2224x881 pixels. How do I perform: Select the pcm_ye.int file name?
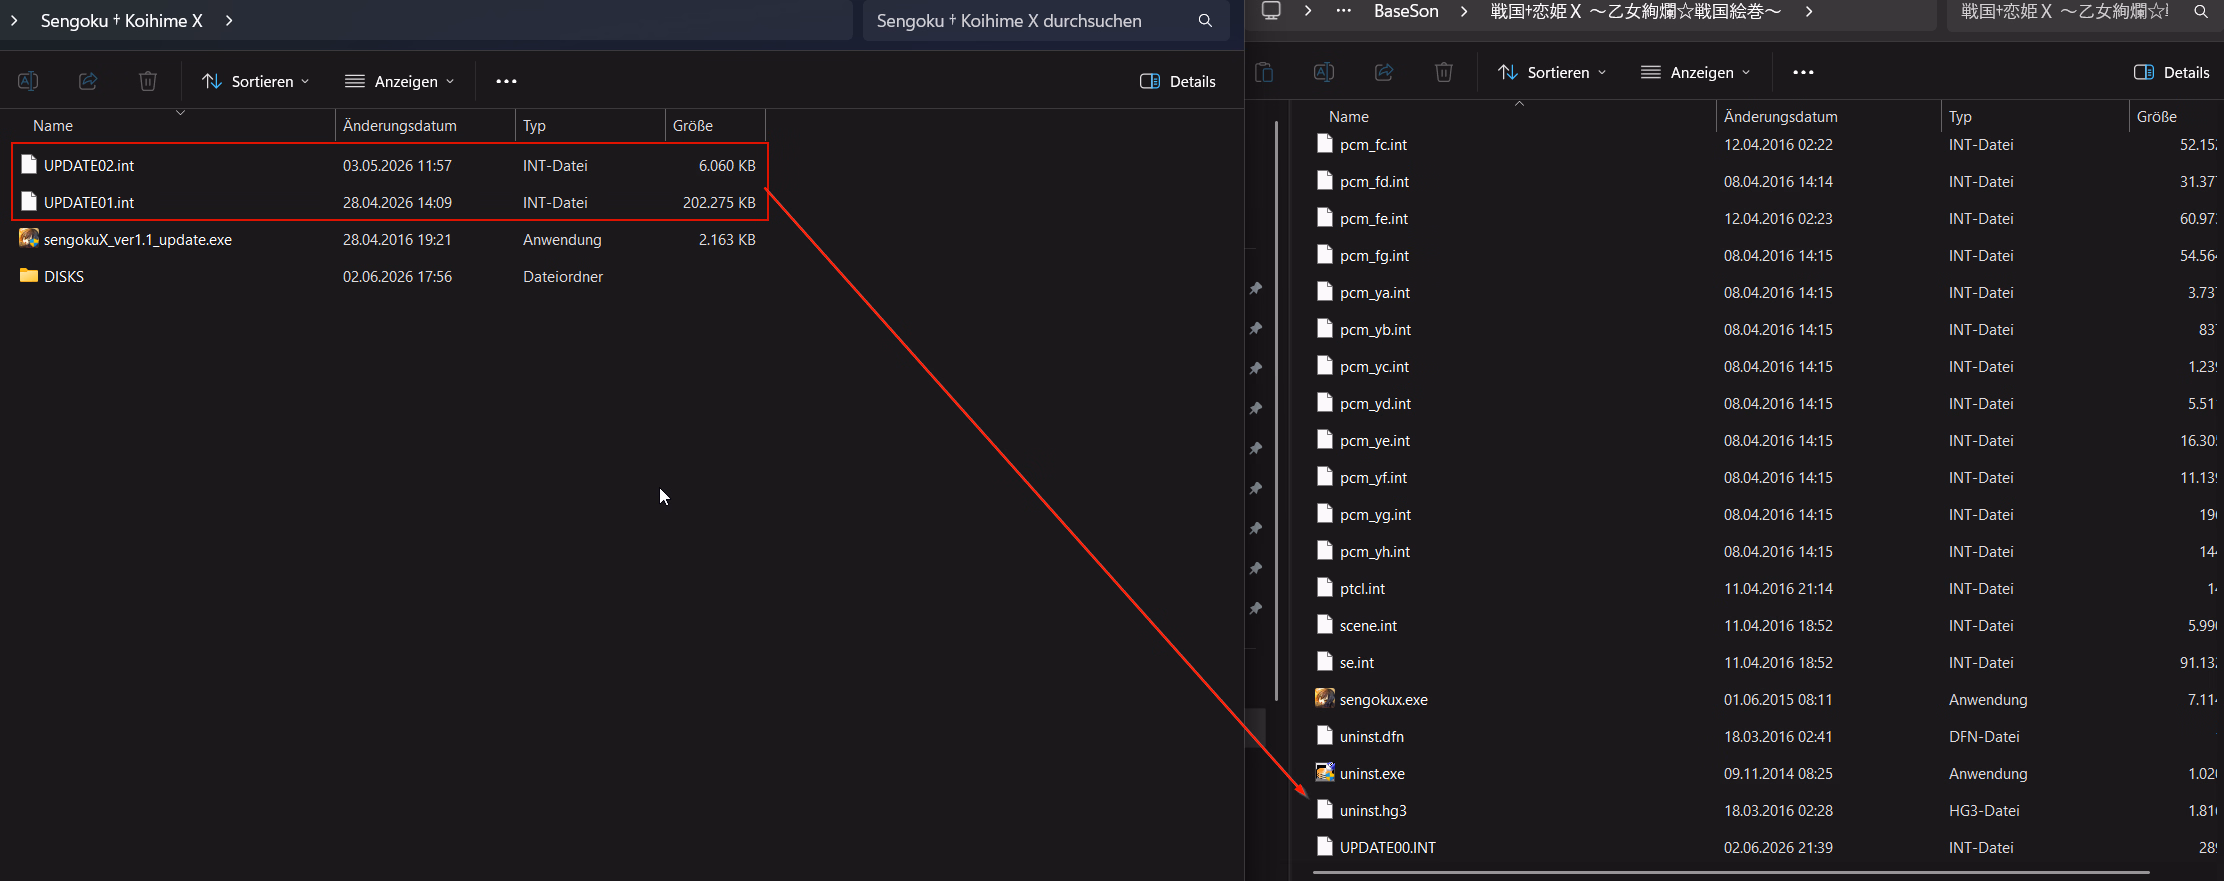click(x=1375, y=440)
